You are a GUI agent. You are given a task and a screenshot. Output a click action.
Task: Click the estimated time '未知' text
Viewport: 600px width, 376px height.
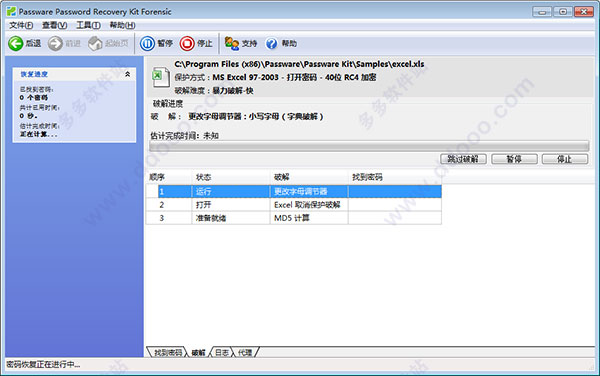click(211, 136)
